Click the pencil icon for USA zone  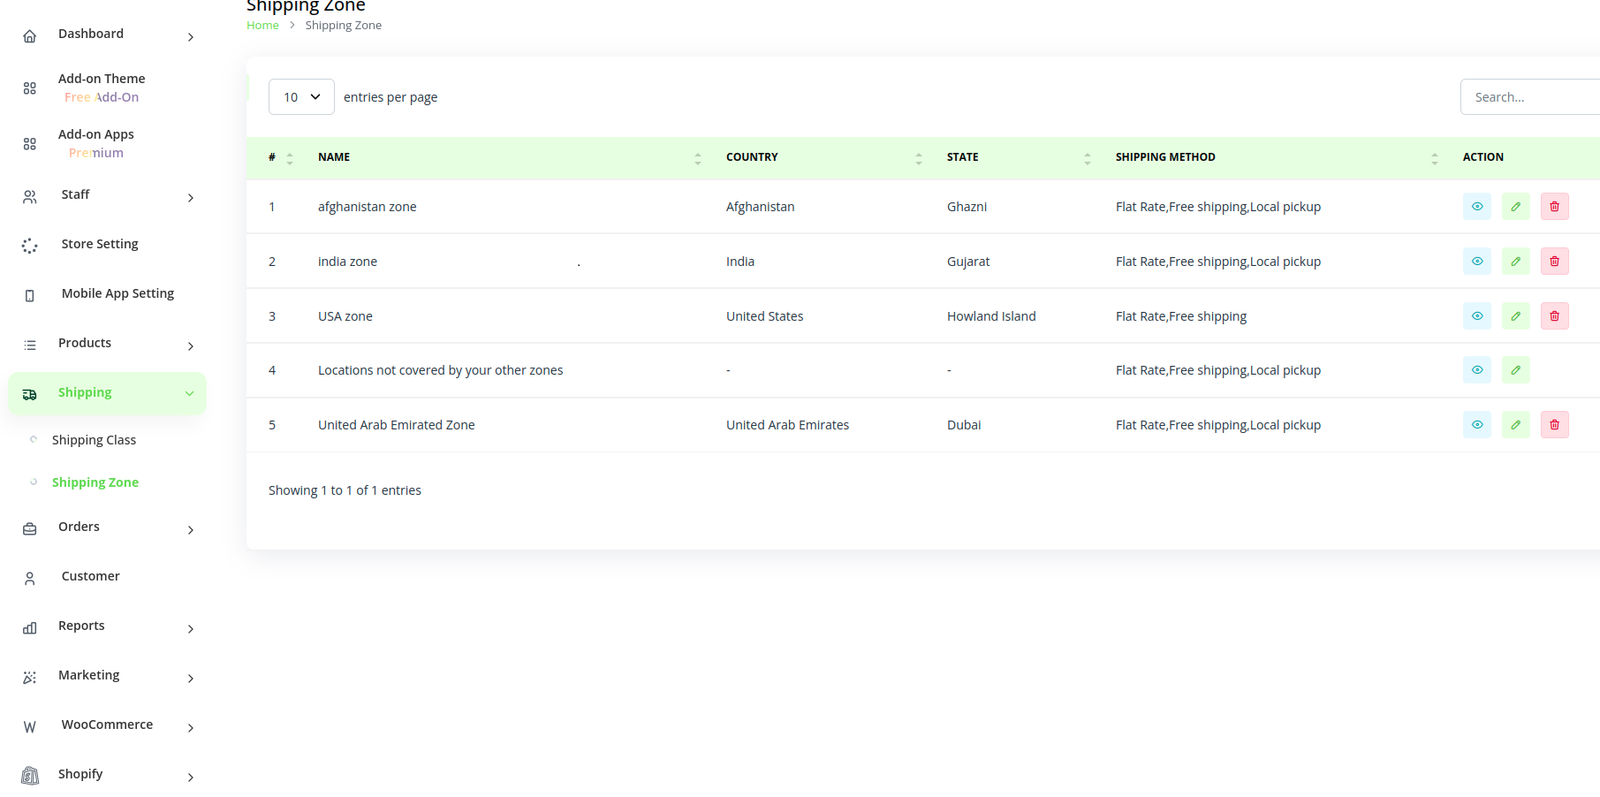[1515, 316]
